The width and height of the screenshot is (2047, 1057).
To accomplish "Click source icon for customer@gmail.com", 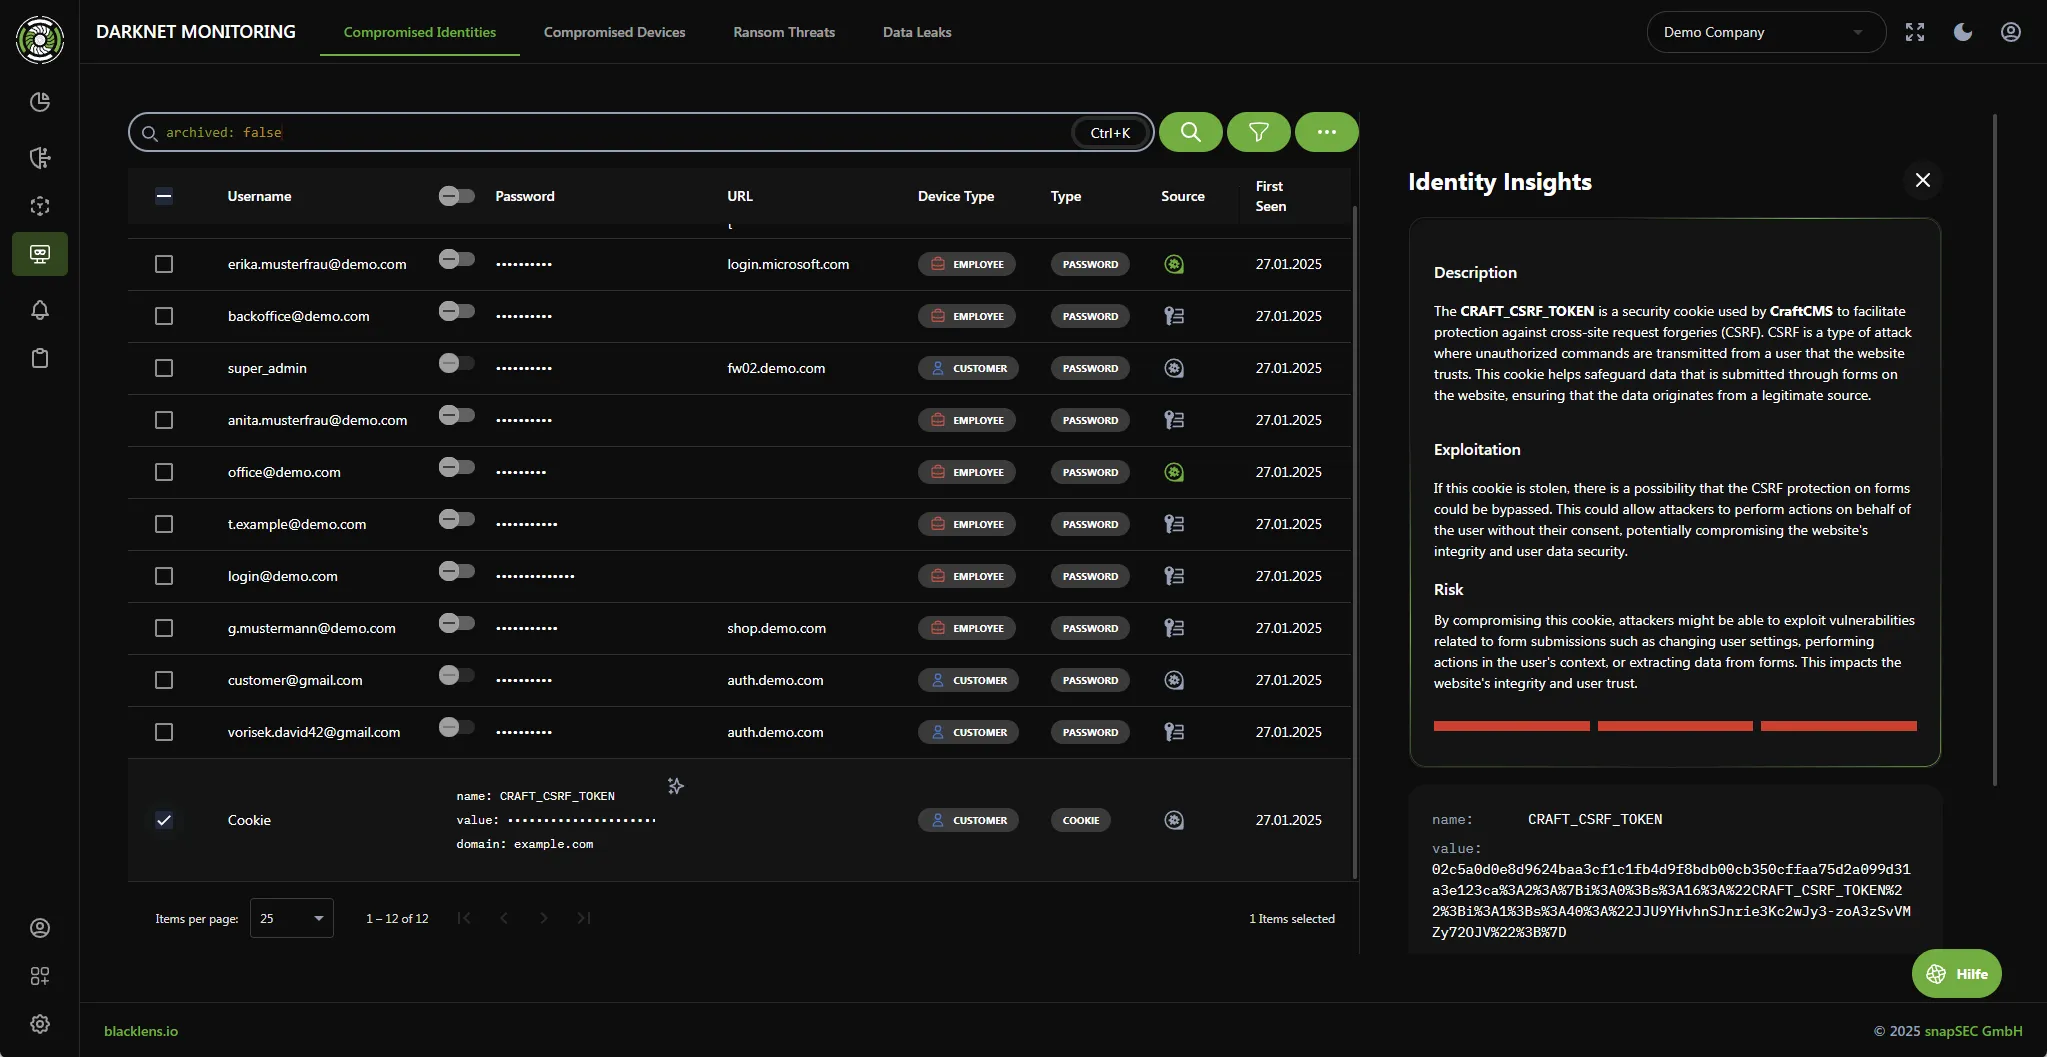I will pyautogui.click(x=1174, y=680).
